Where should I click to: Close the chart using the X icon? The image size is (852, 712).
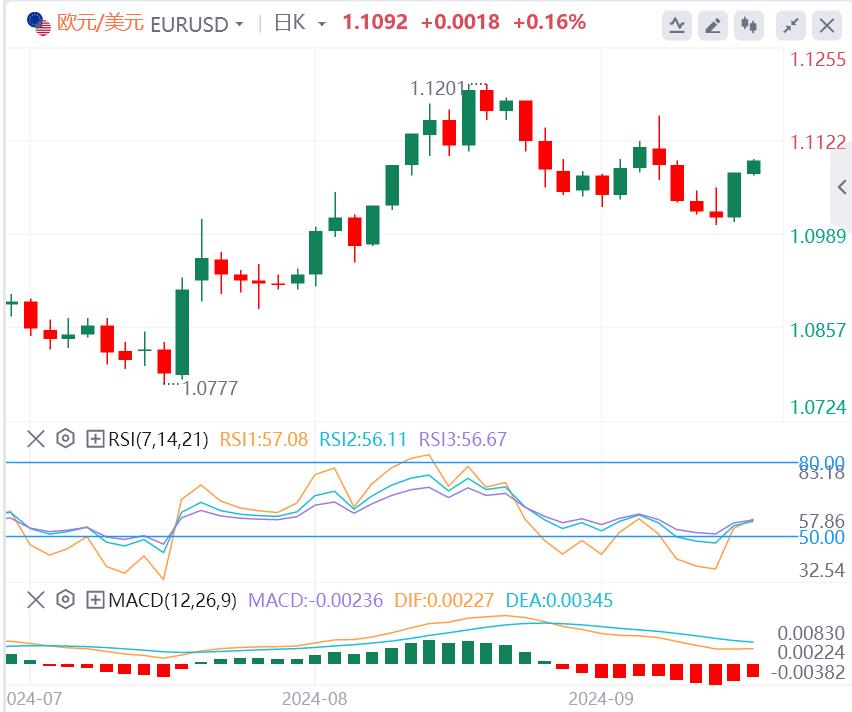(x=828, y=25)
